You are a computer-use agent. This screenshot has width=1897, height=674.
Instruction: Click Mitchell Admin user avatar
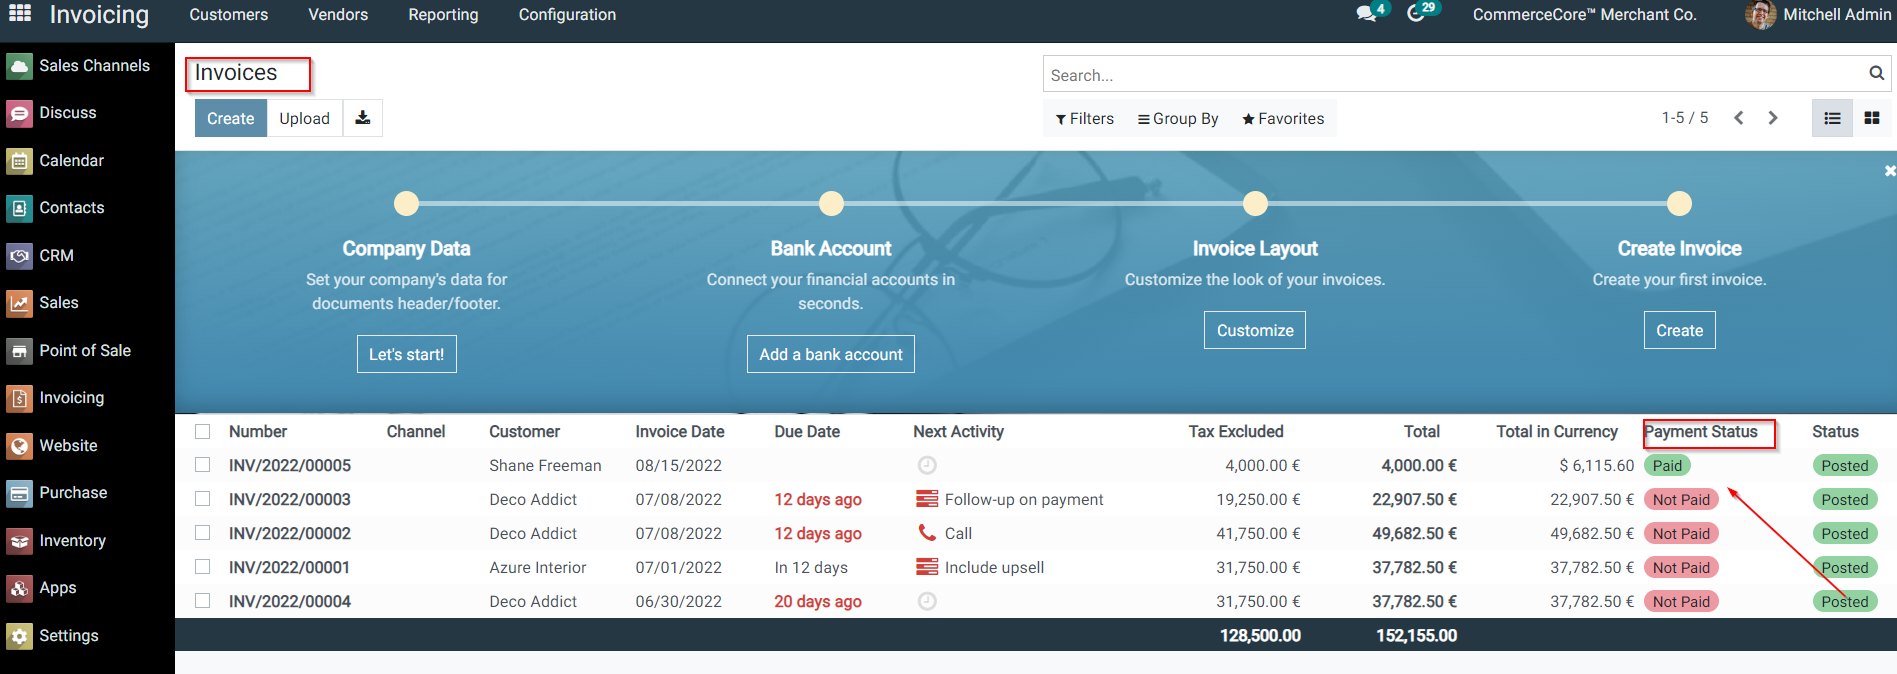click(x=1761, y=15)
